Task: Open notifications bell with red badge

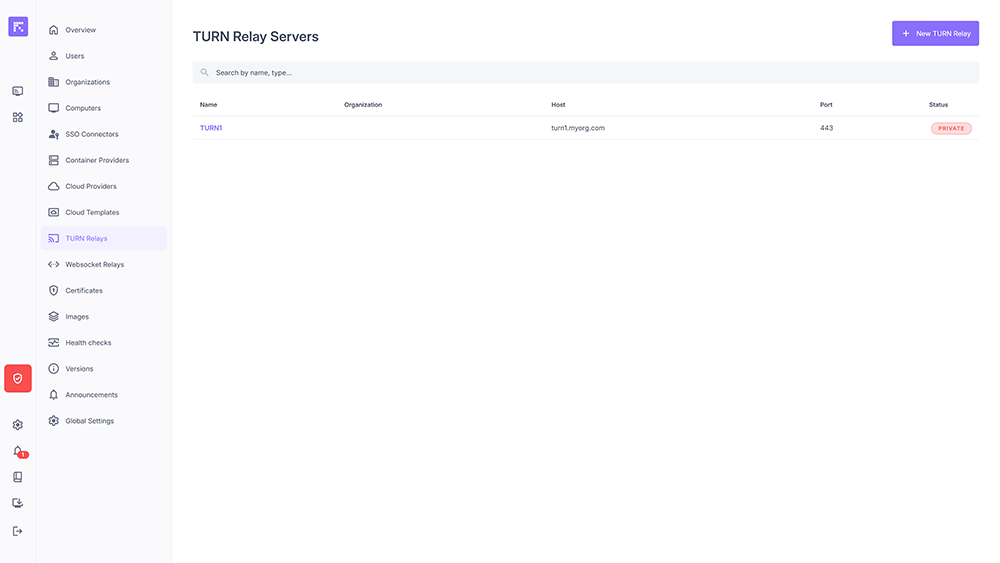Action: pyautogui.click(x=18, y=451)
